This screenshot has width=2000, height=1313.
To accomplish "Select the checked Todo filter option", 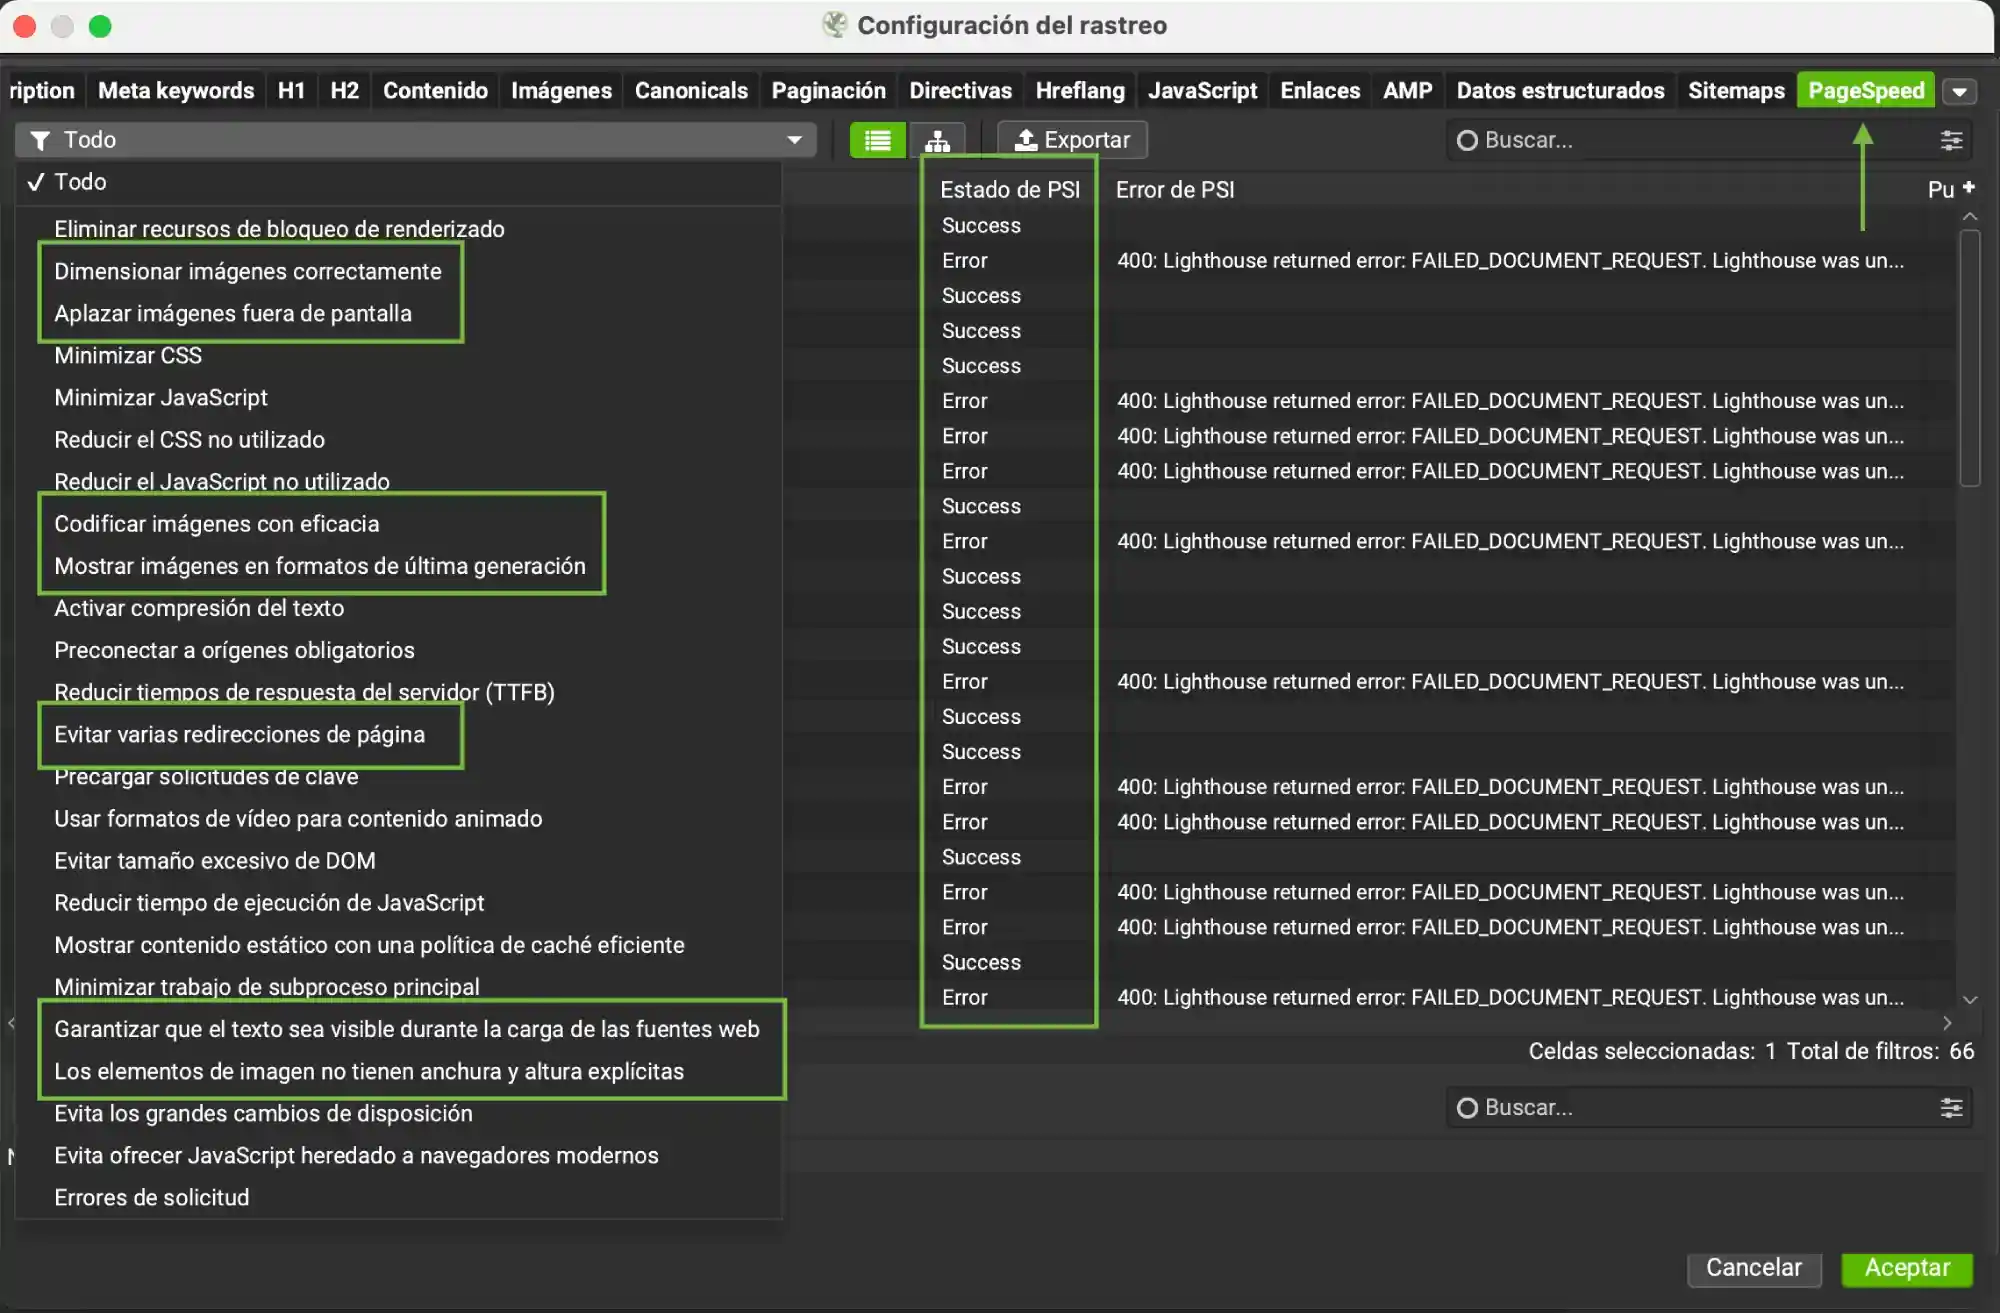I will point(80,182).
